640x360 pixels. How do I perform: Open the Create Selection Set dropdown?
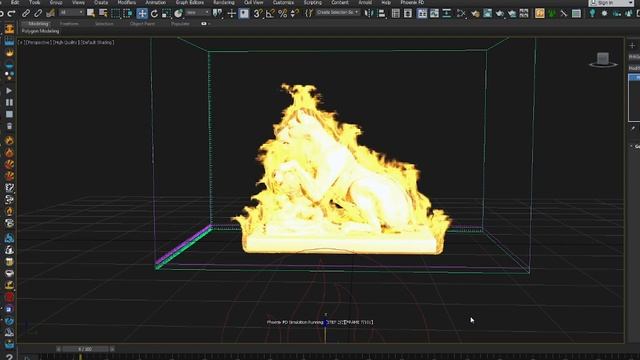coord(338,13)
